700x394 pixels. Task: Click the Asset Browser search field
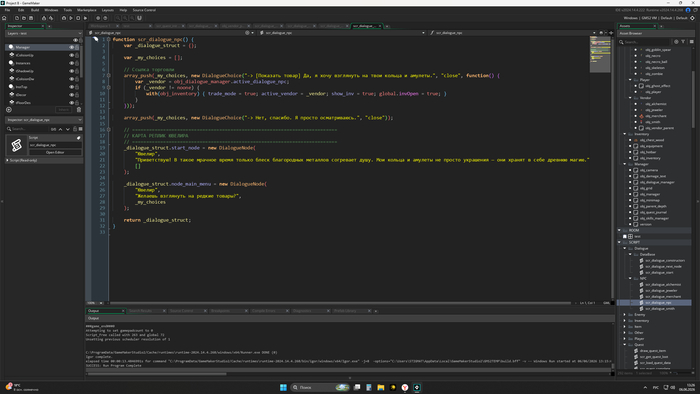click(645, 41)
